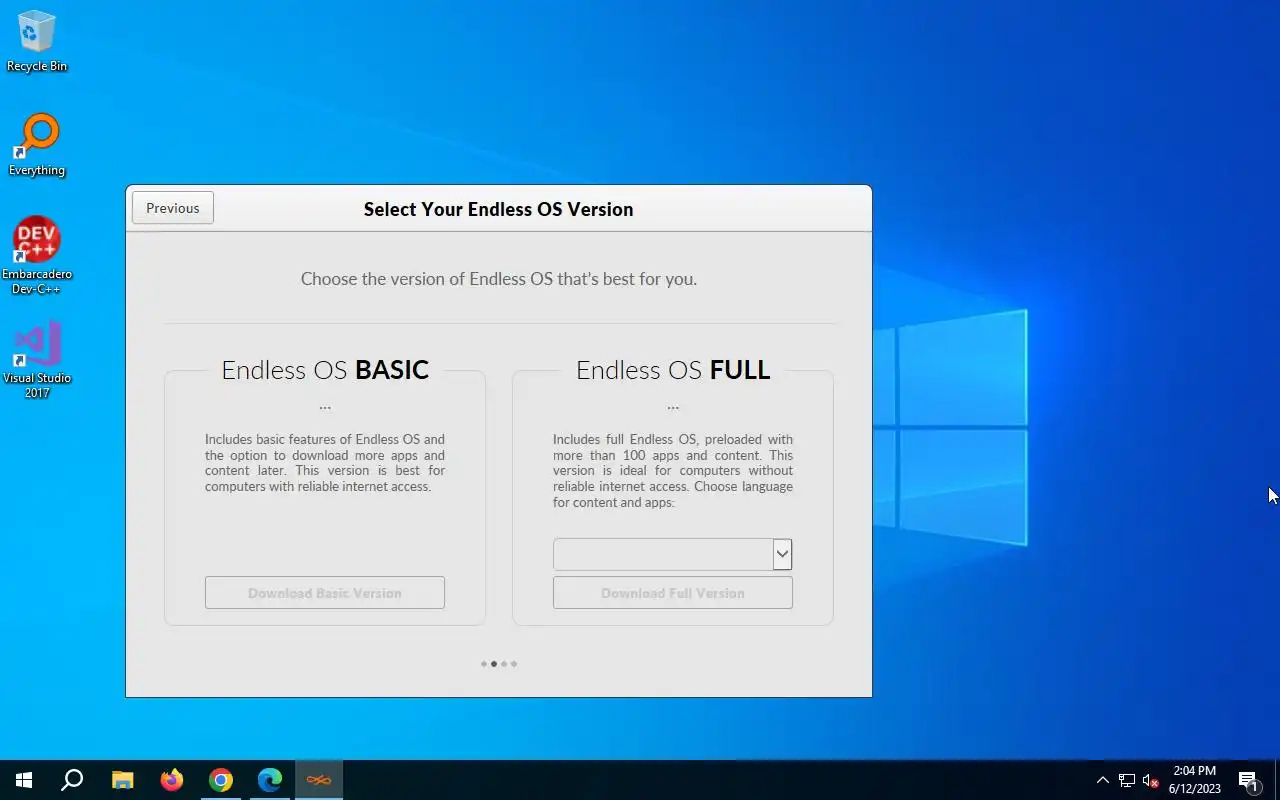Viewport: 1280px width, 800px height.
Task: Open the muted volume tray icon
Action: [1151, 780]
